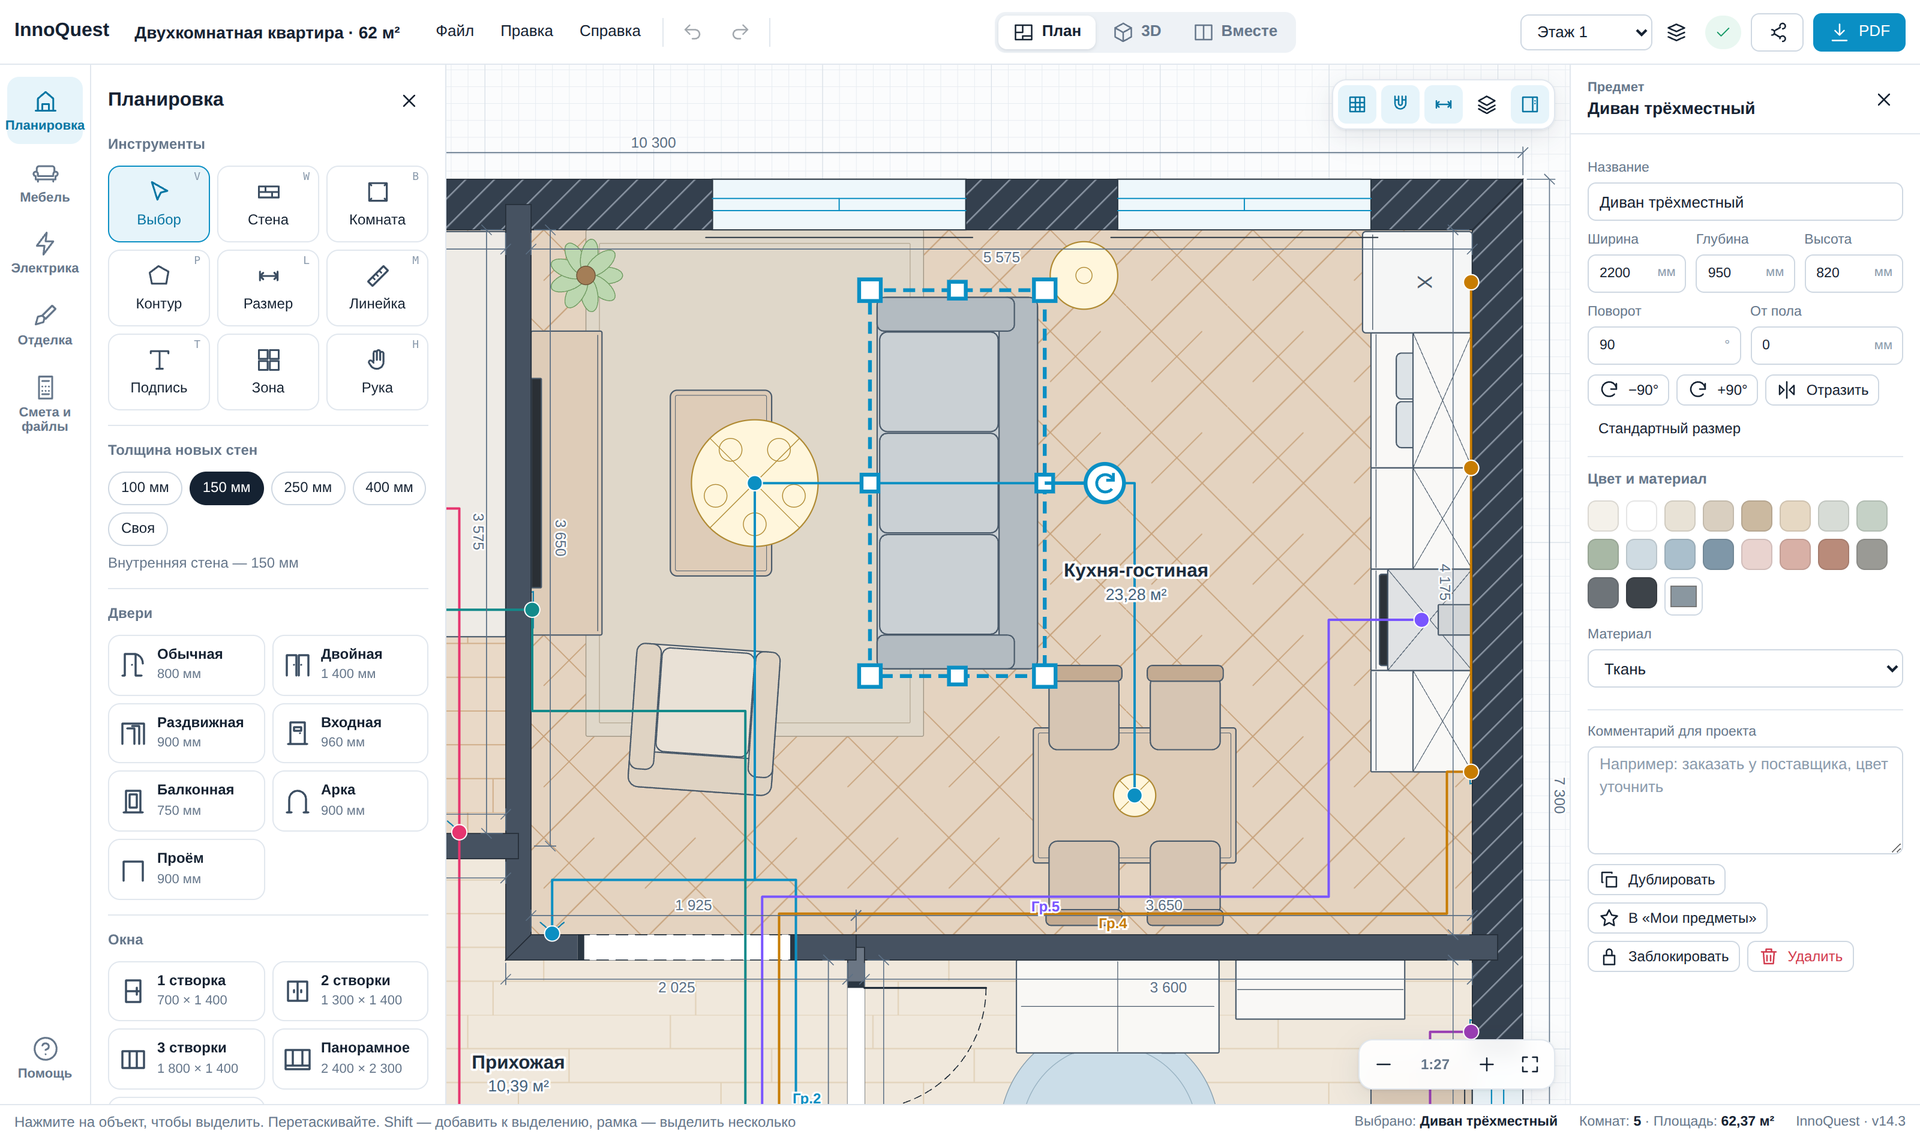The width and height of the screenshot is (1920, 1140).
Task: Pick the terracotta brown color swatch
Action: coord(1833,555)
